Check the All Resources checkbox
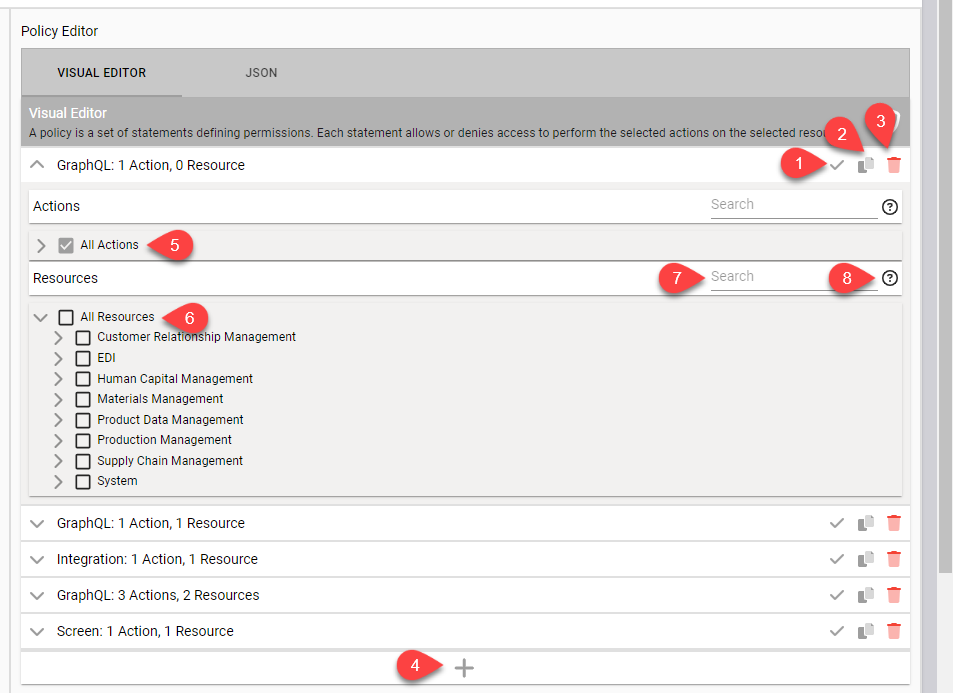The image size is (953, 693). click(66, 317)
